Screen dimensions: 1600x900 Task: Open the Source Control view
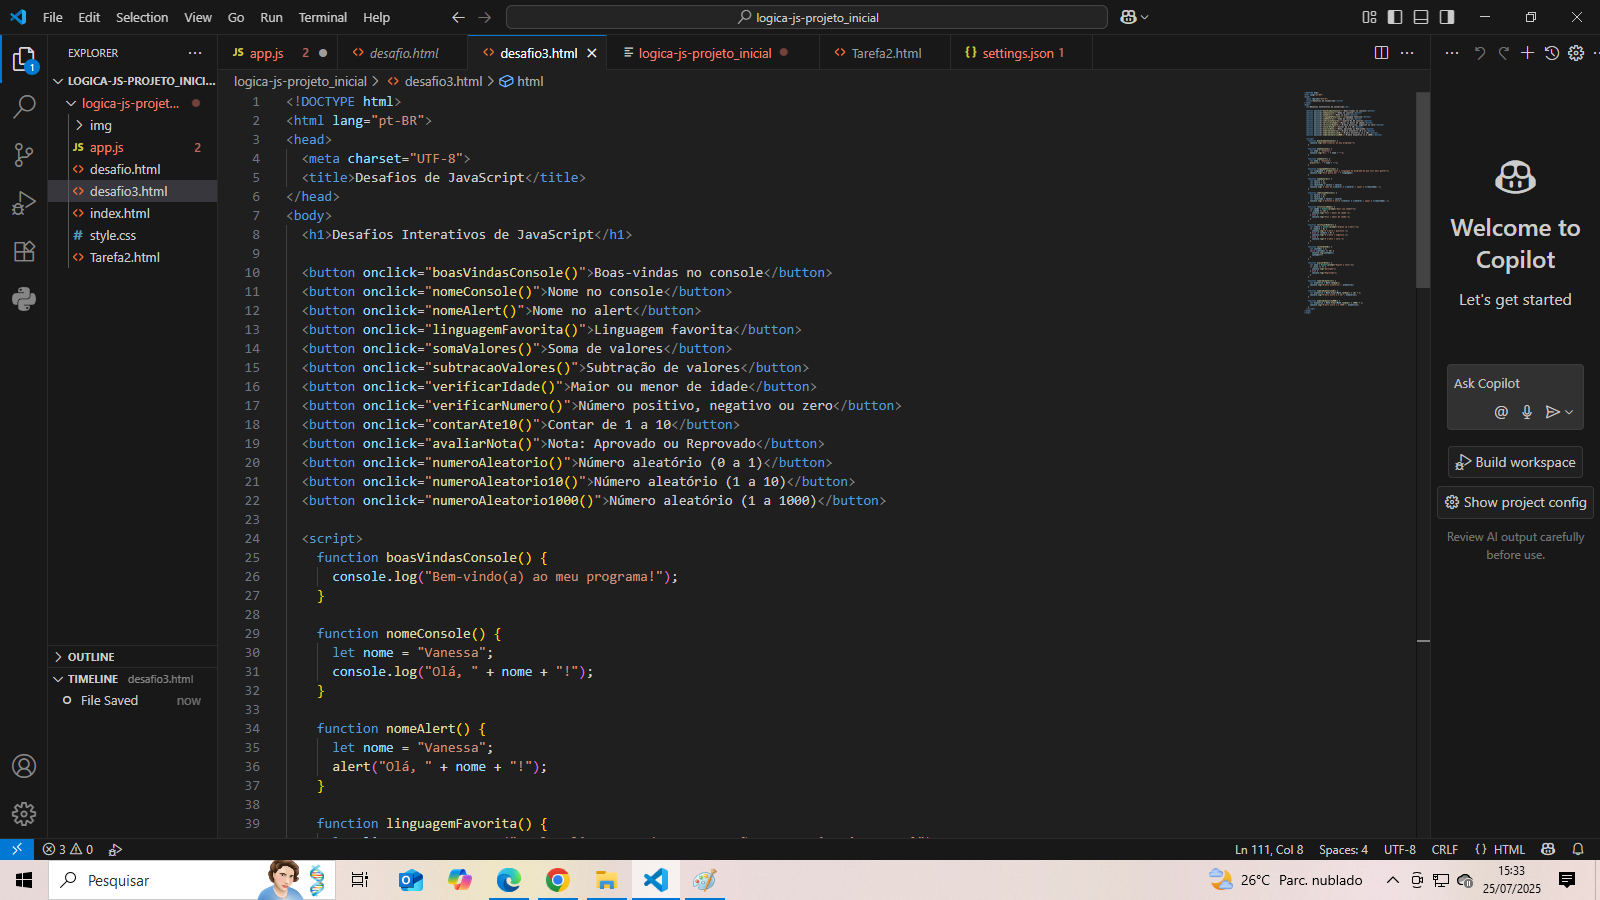click(24, 154)
